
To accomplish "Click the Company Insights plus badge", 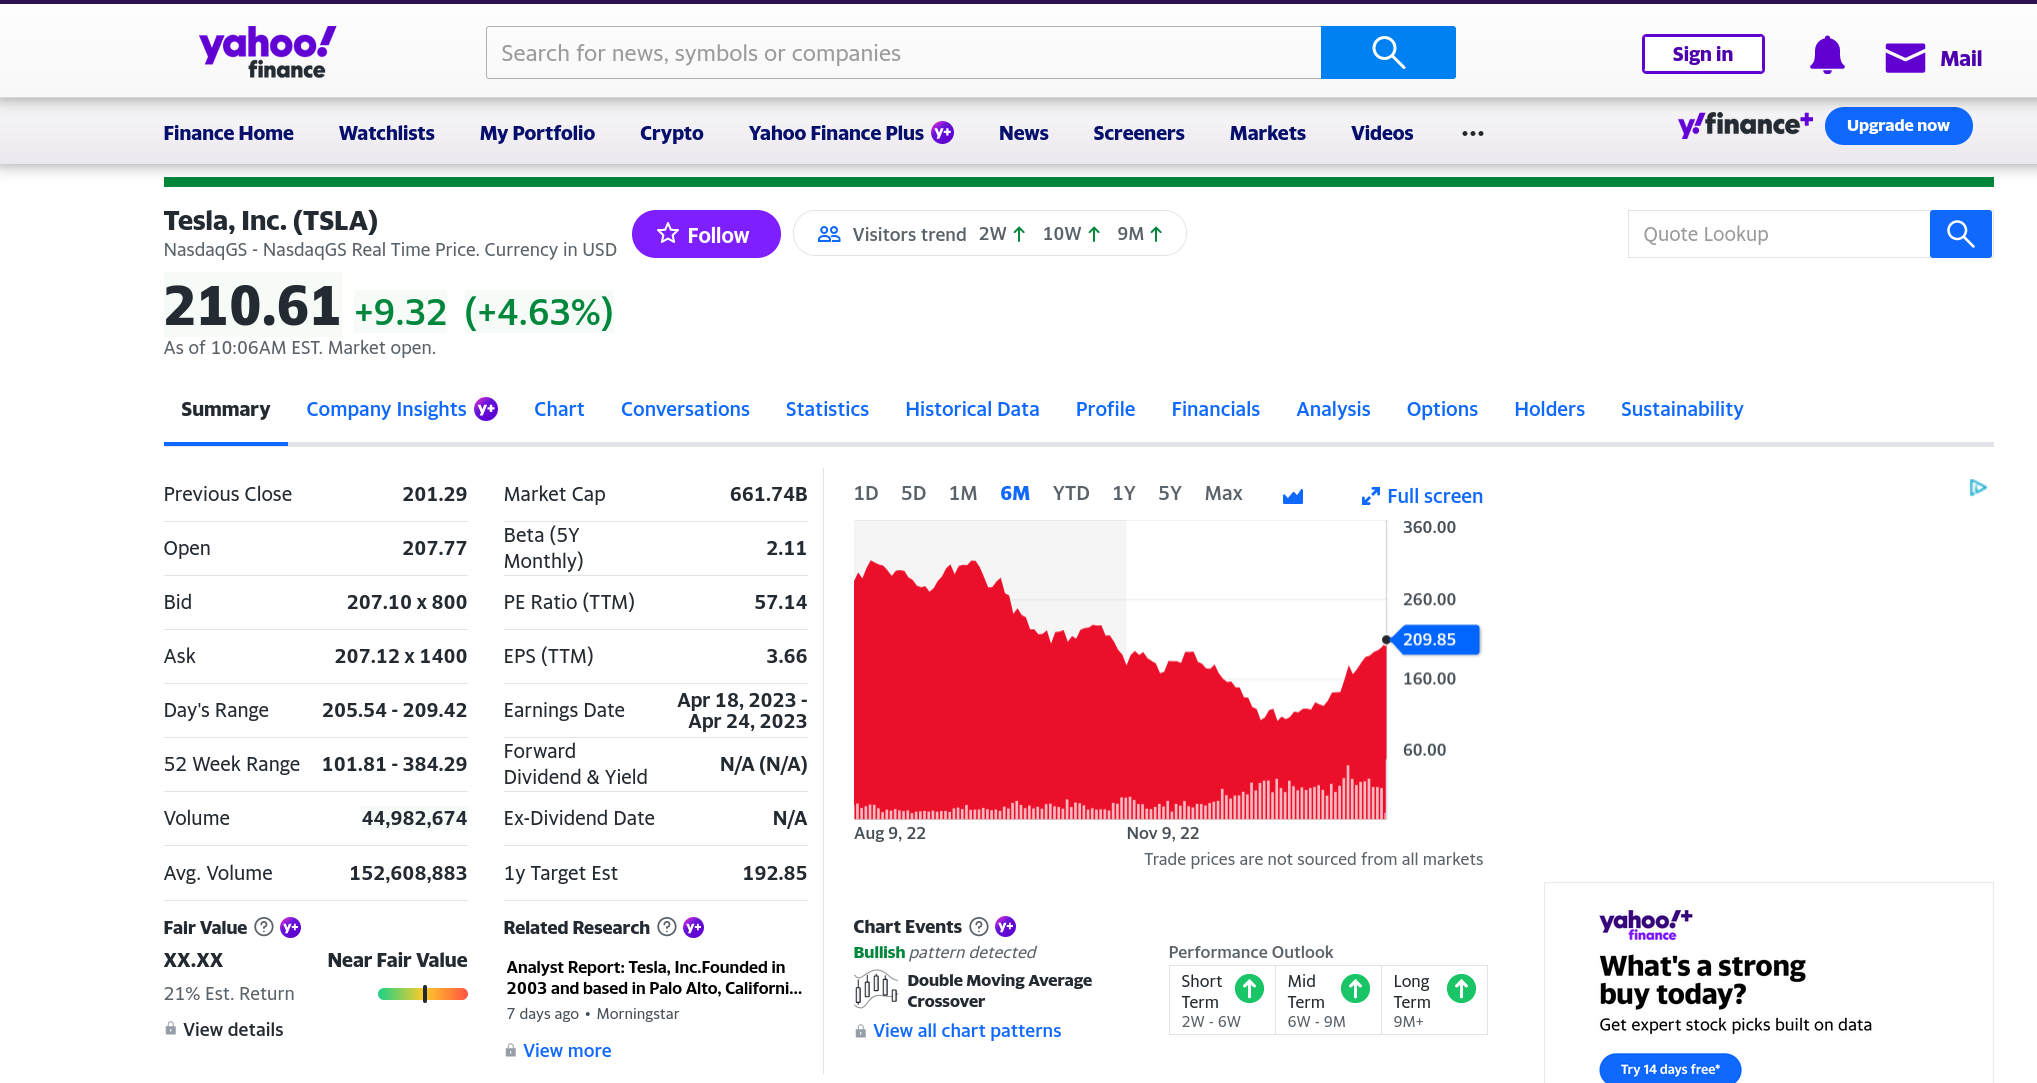I will click(x=486, y=409).
